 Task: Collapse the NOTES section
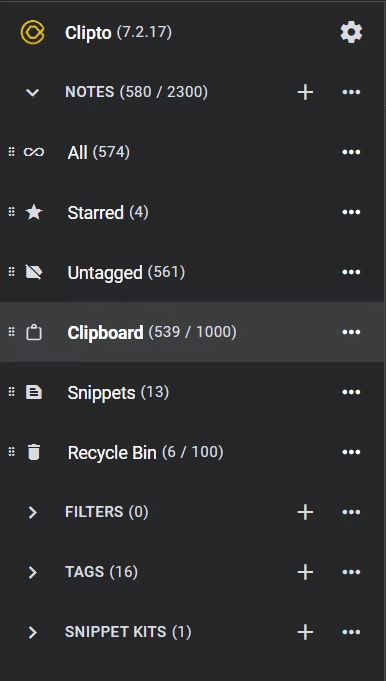33,92
